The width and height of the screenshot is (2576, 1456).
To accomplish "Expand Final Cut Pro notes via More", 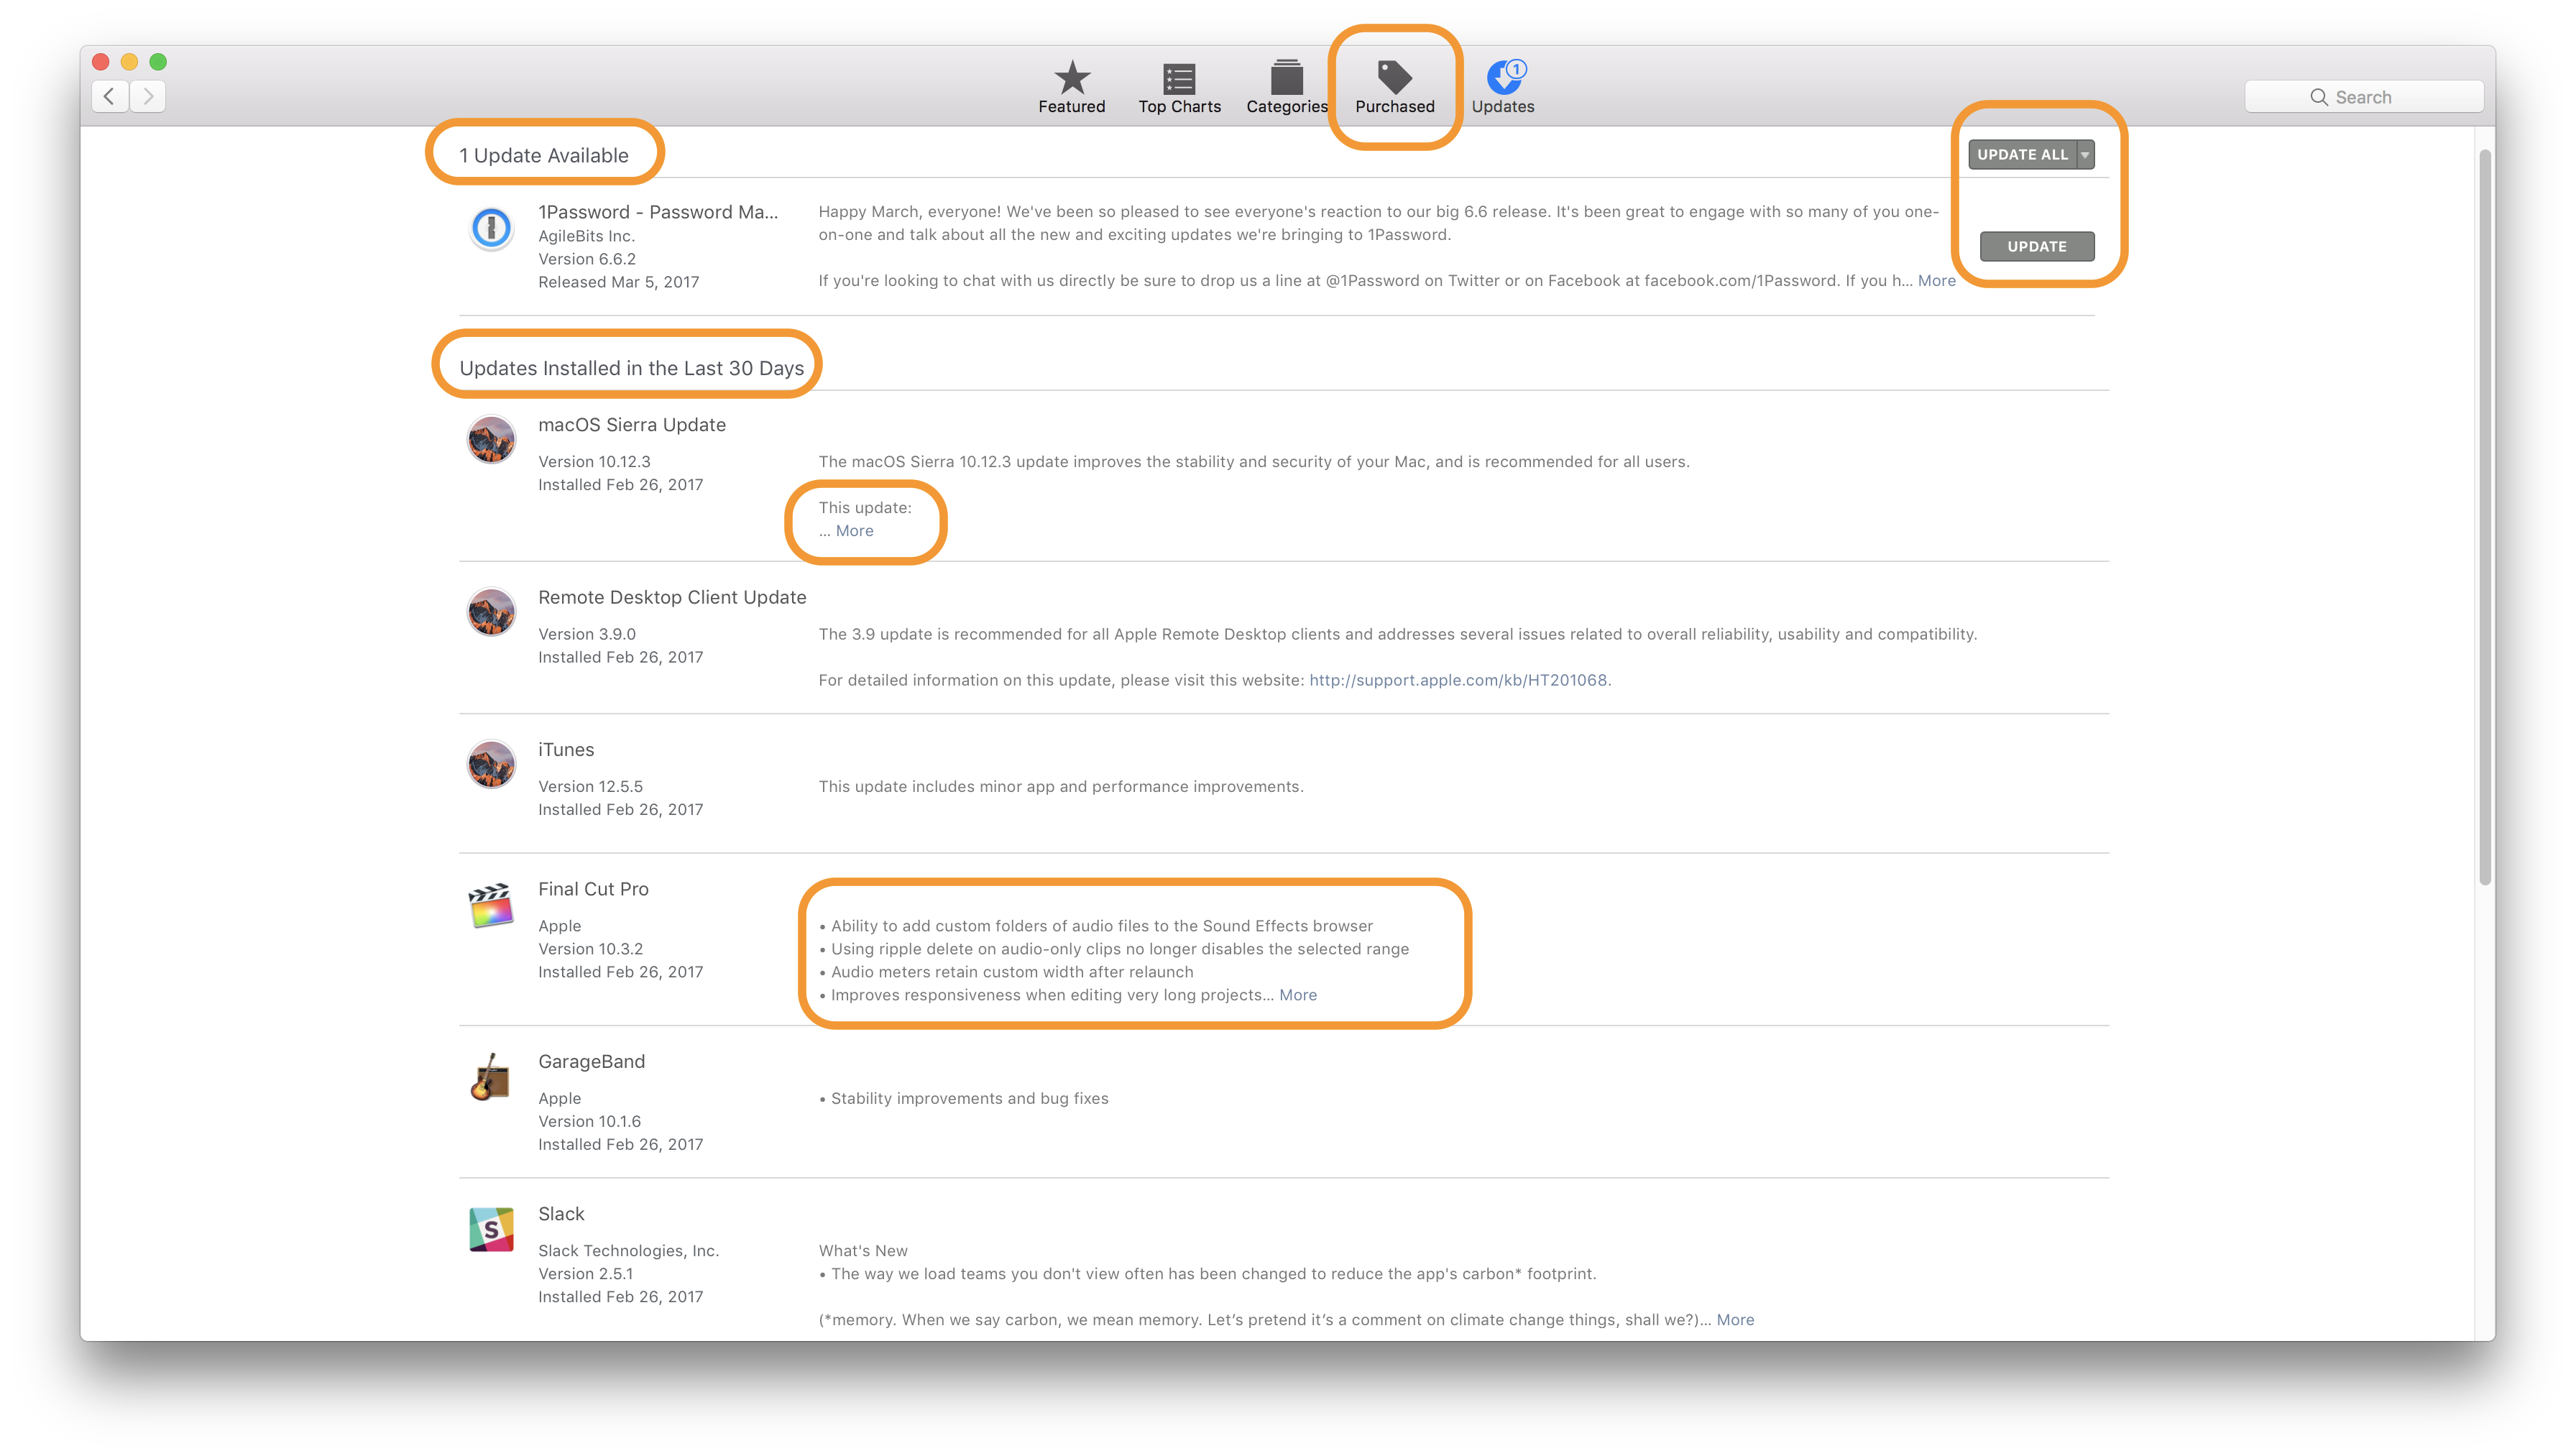I will pyautogui.click(x=1297, y=995).
